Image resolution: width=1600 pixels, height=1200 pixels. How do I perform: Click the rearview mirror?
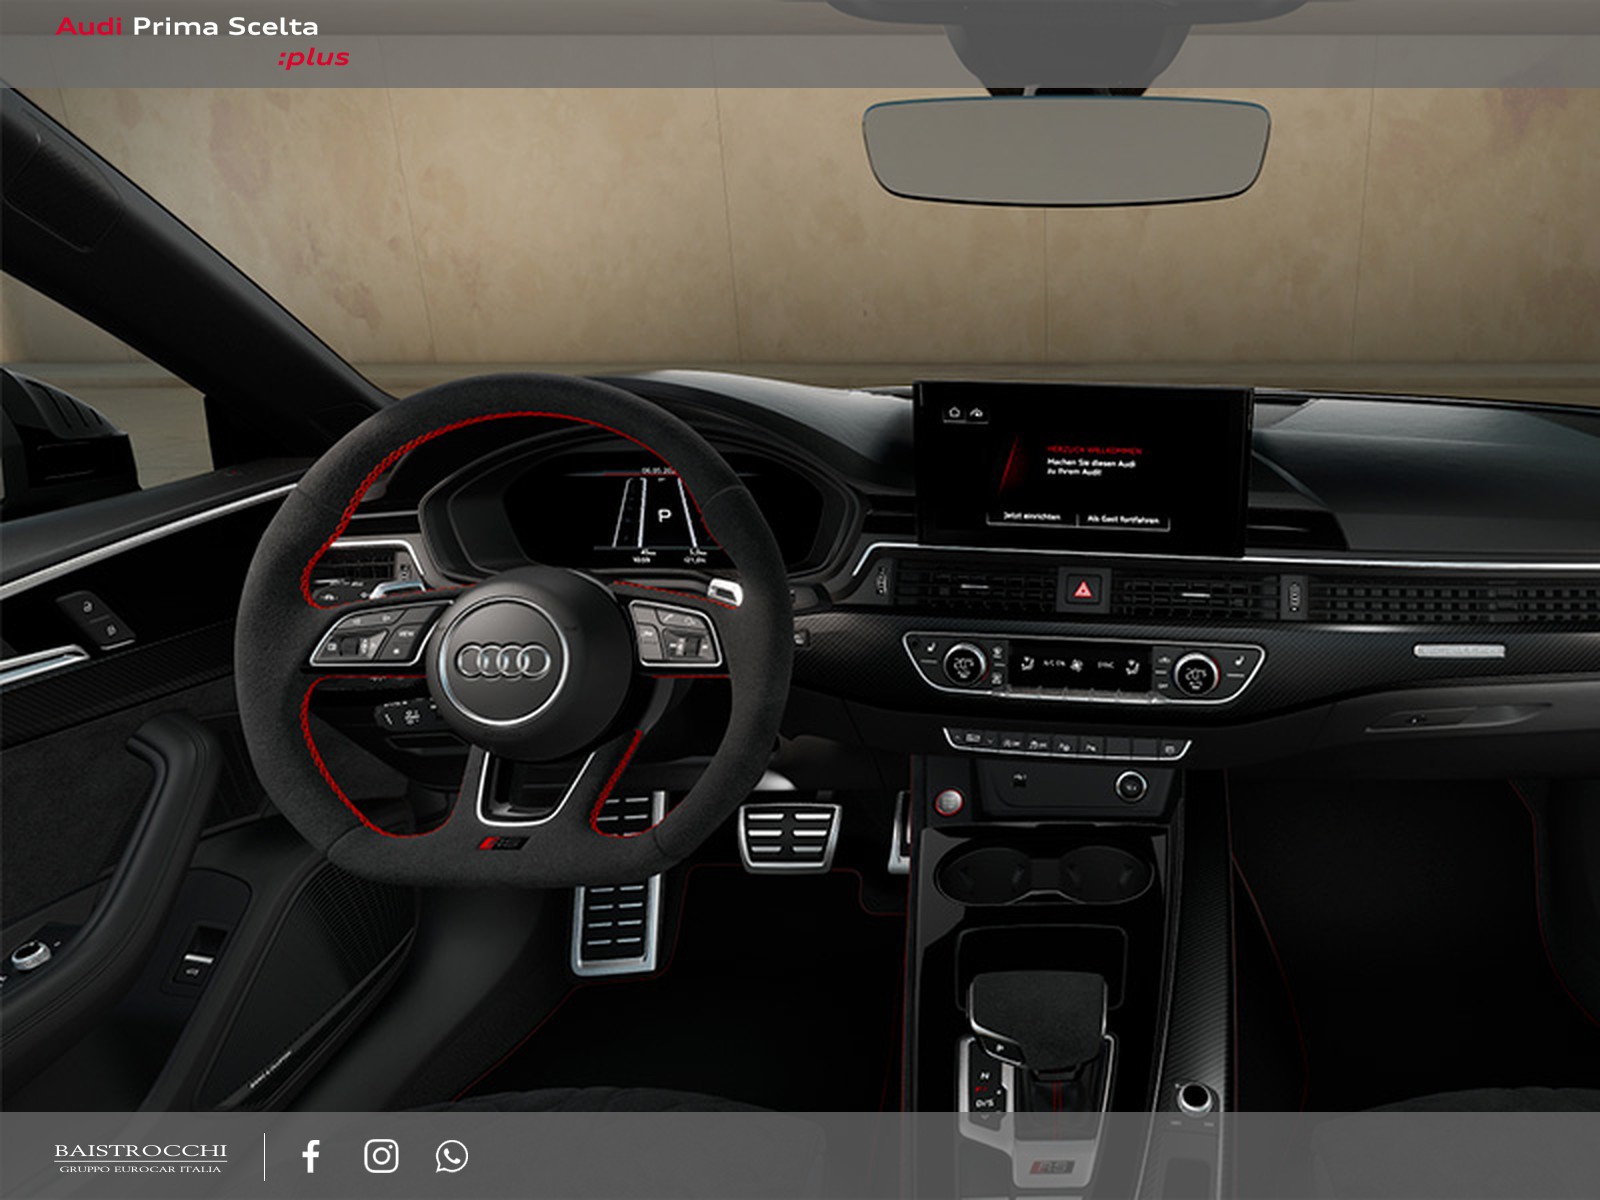[x=1066, y=150]
